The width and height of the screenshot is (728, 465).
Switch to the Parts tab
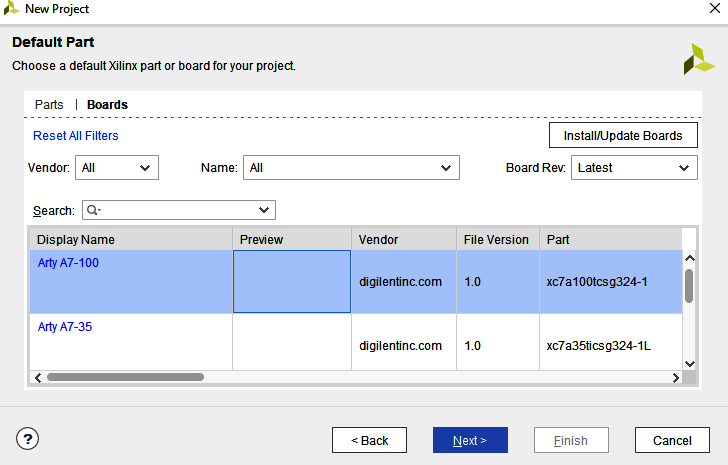point(49,104)
